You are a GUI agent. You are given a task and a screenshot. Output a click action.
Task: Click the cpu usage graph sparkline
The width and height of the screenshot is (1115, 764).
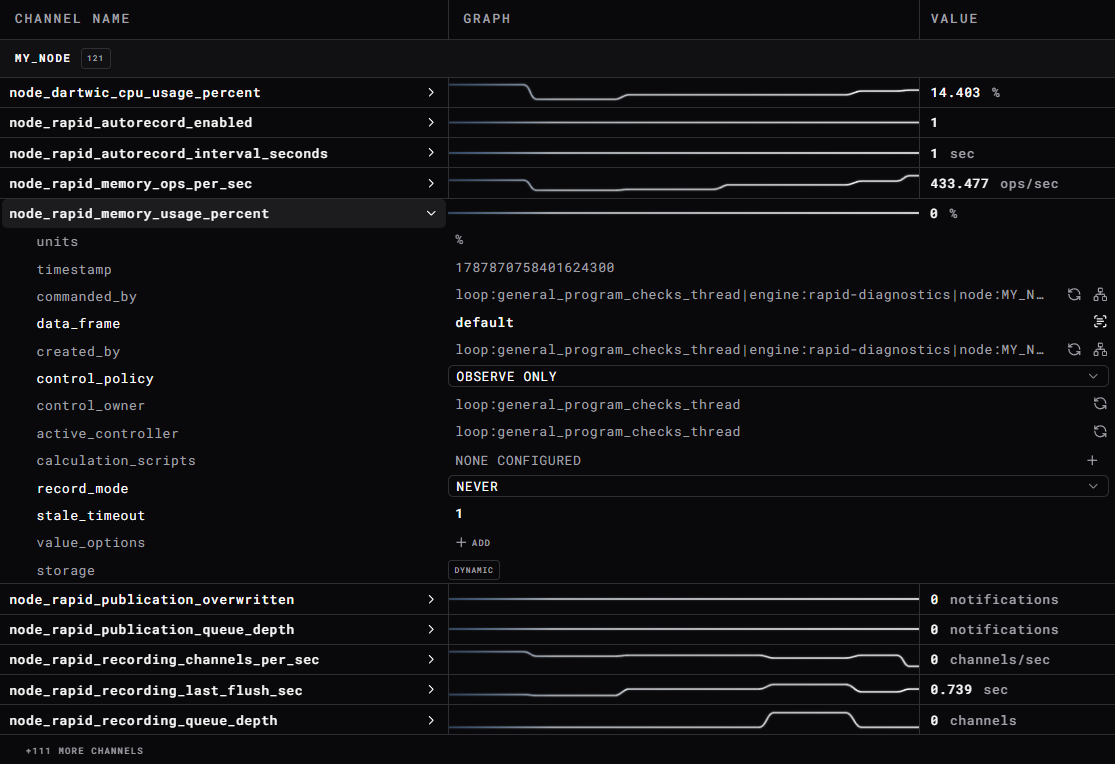click(684, 92)
